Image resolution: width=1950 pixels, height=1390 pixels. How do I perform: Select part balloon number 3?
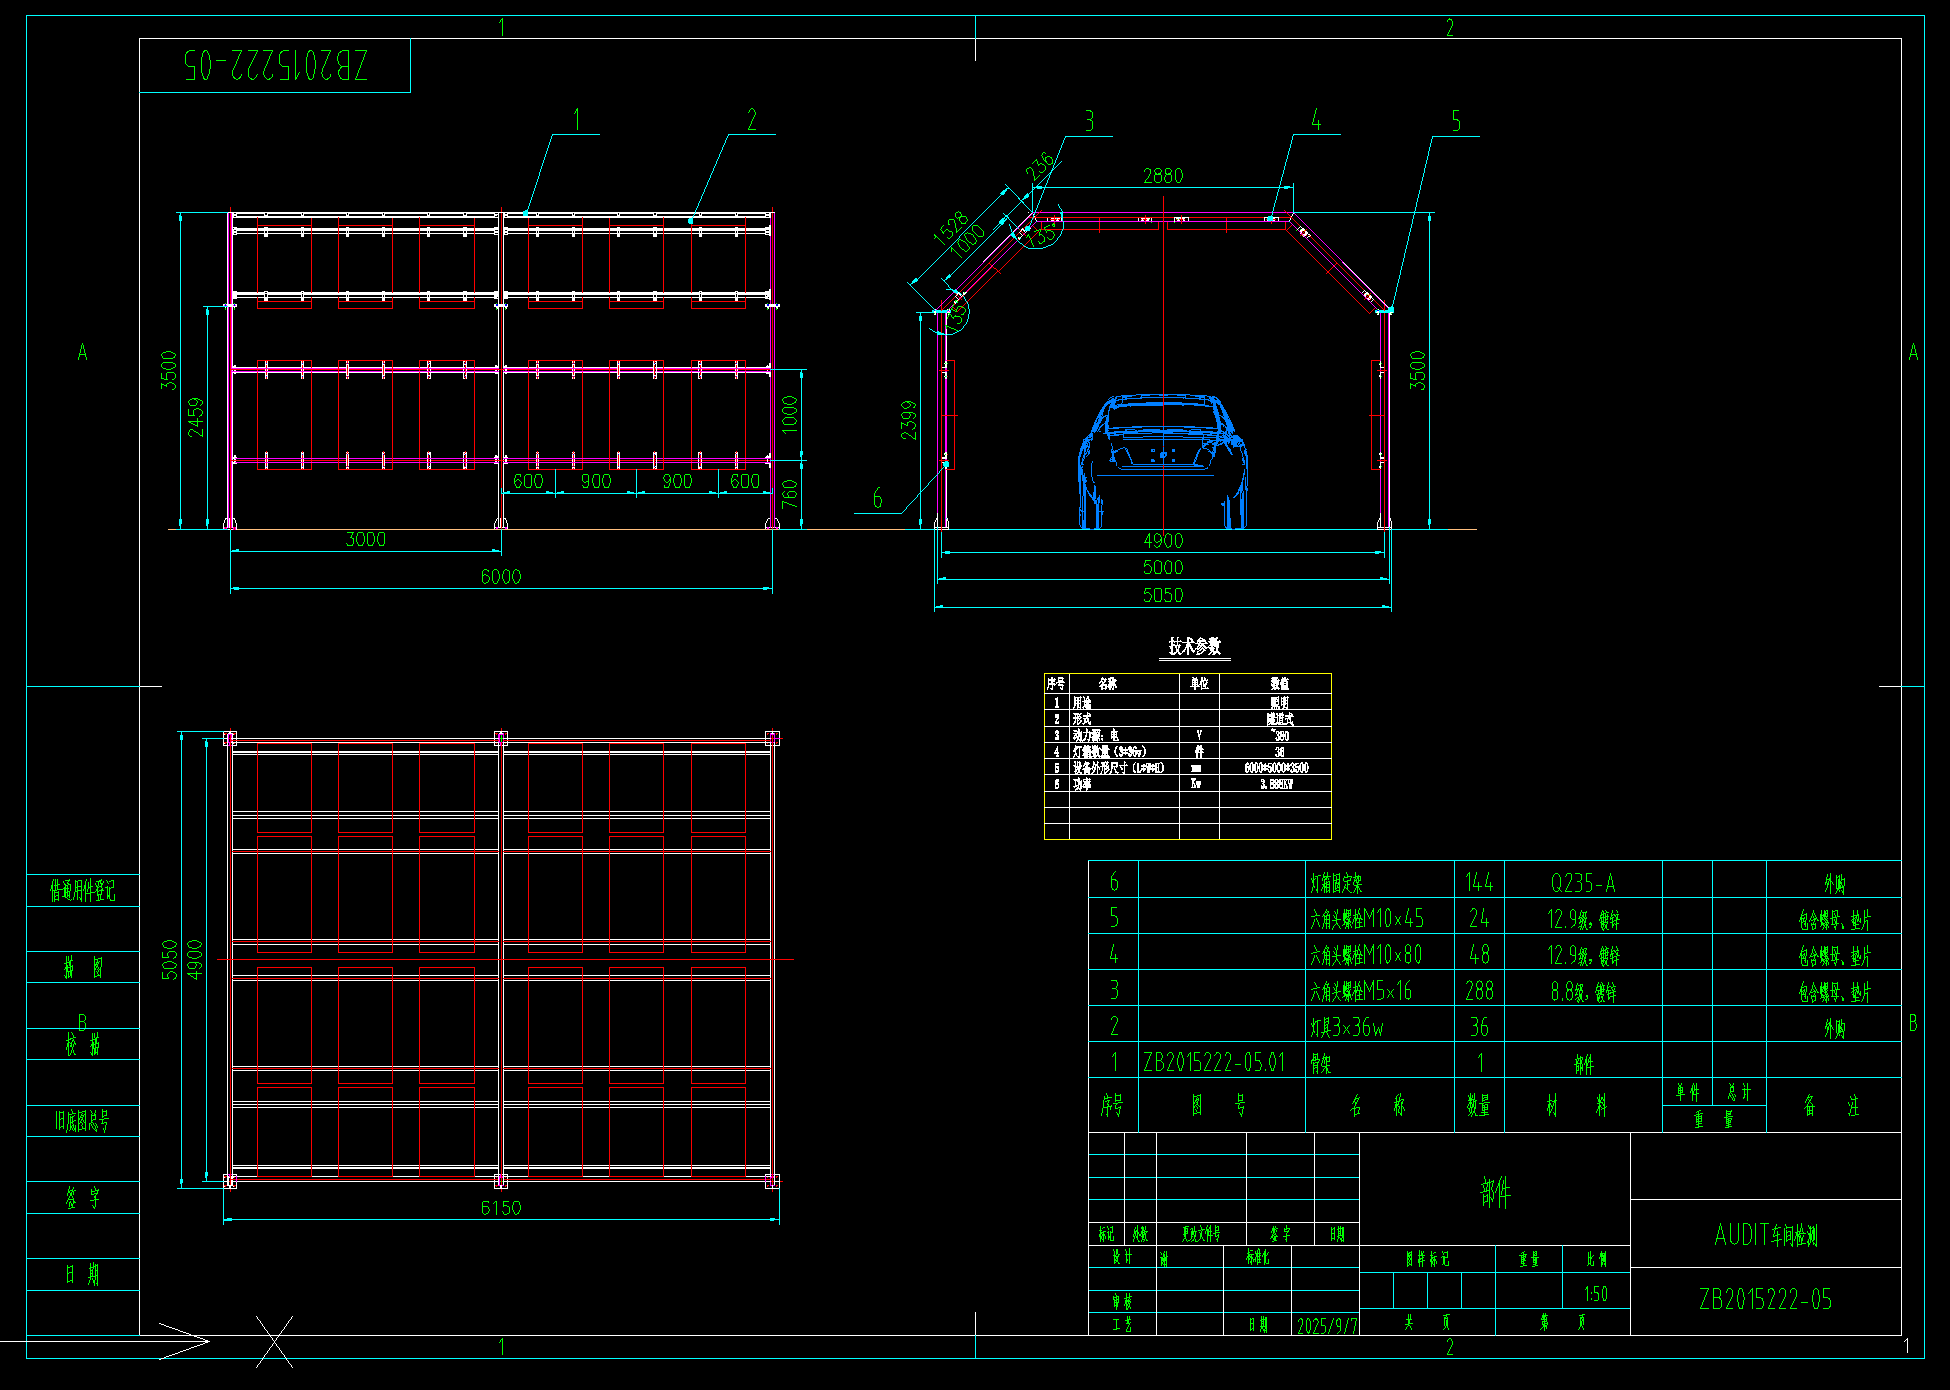1090,122
